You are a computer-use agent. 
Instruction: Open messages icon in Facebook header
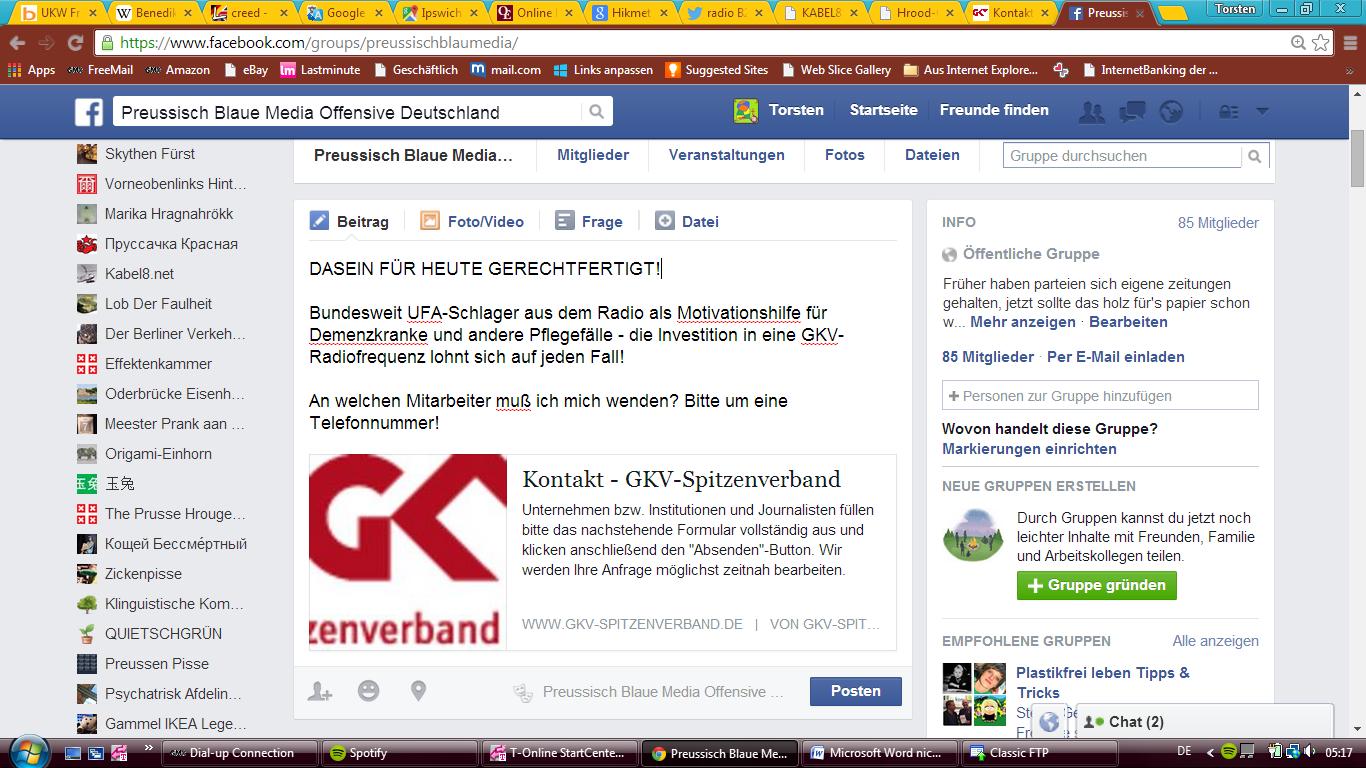1132,112
